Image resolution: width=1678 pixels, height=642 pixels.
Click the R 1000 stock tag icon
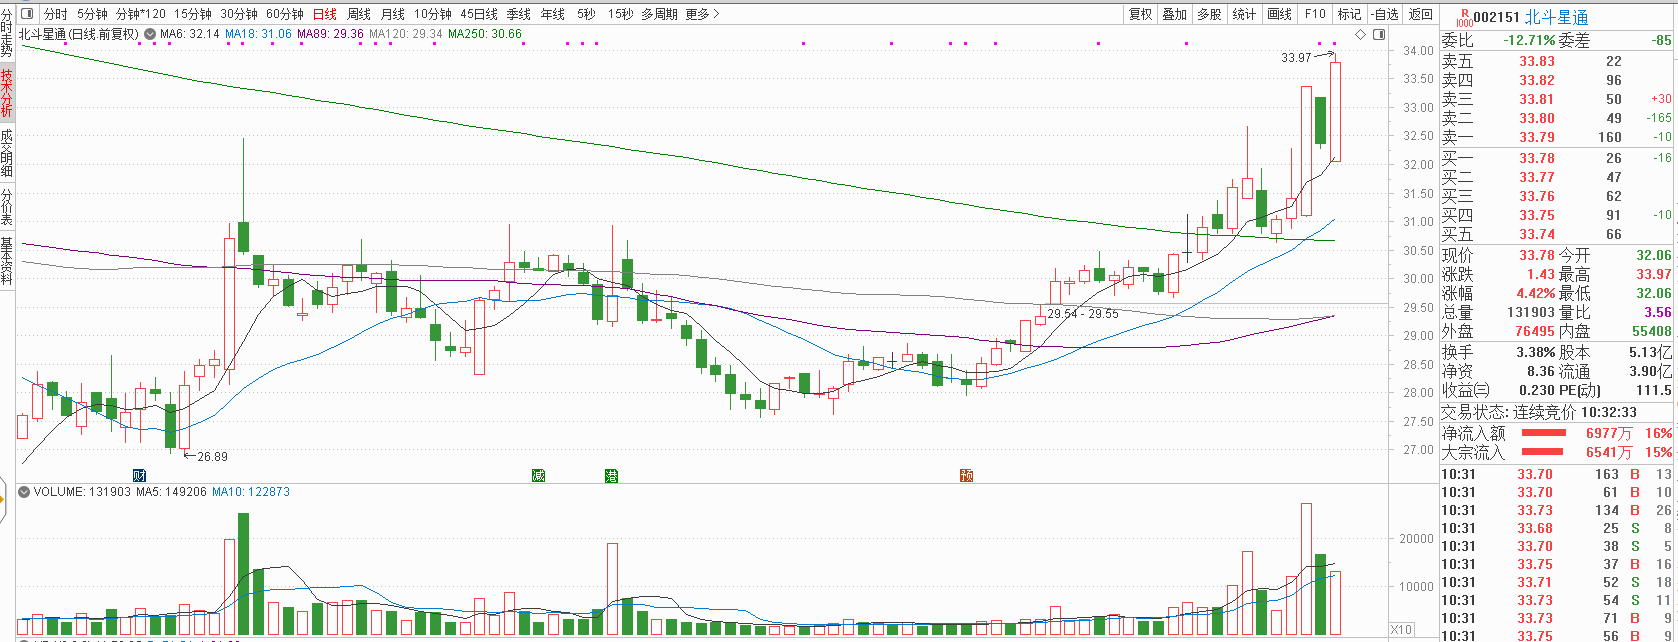click(x=1465, y=17)
